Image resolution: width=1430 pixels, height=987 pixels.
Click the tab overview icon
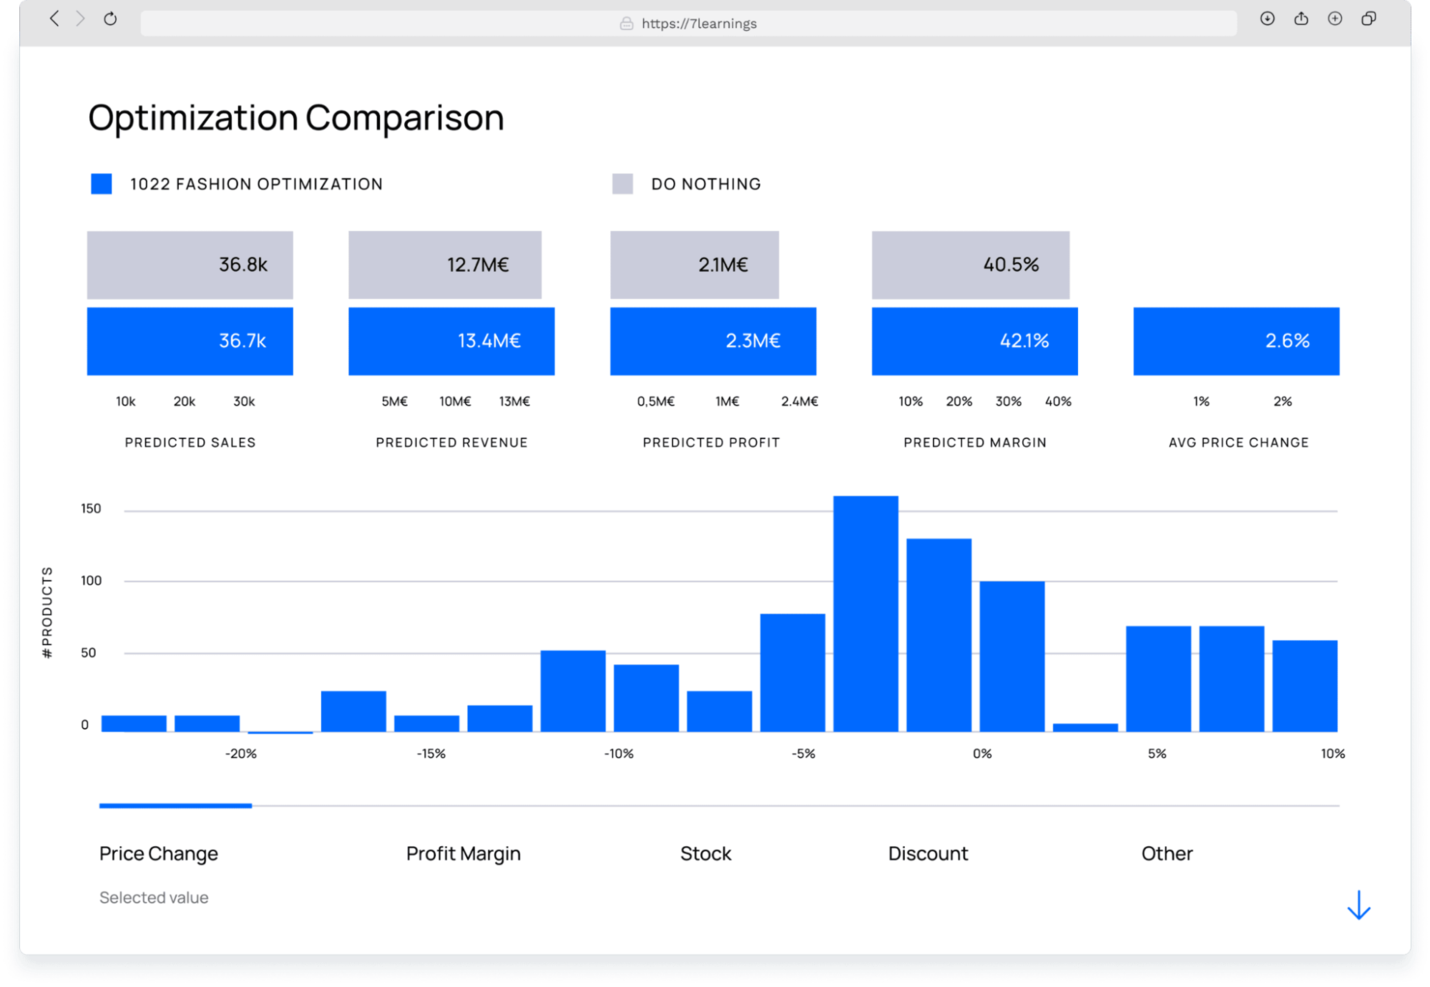pos(1368,18)
